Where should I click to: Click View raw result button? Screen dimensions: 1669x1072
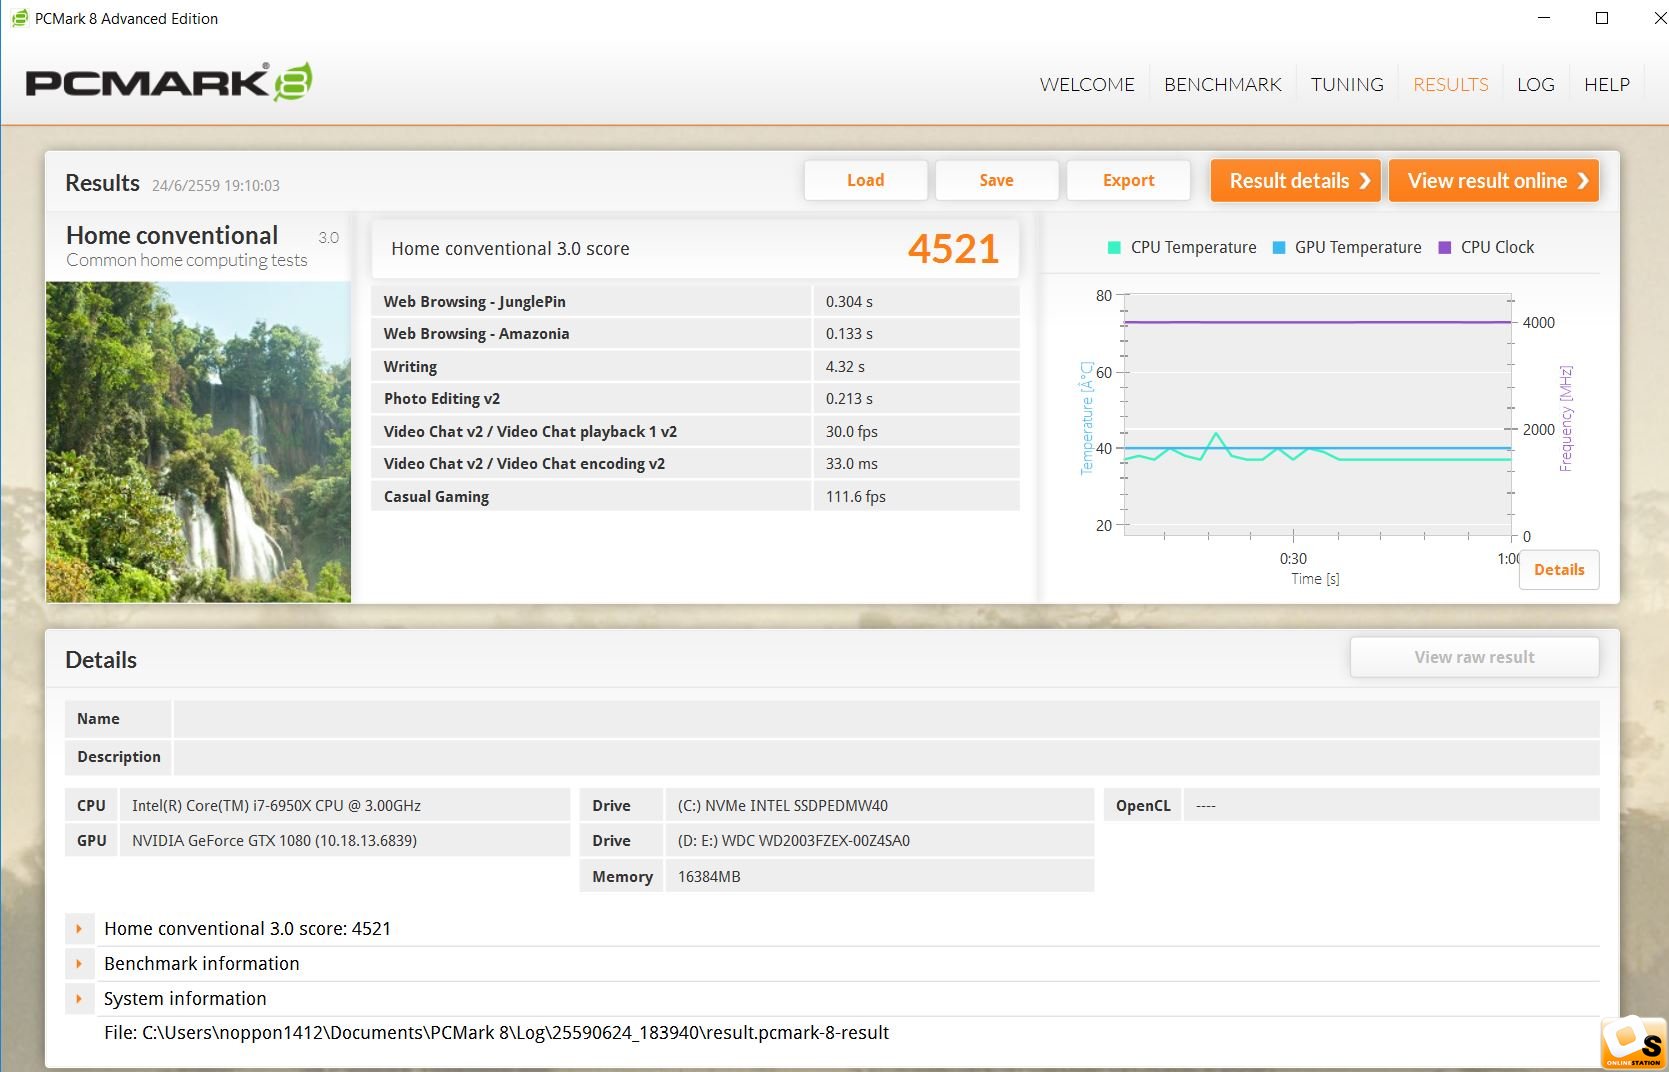1474,657
